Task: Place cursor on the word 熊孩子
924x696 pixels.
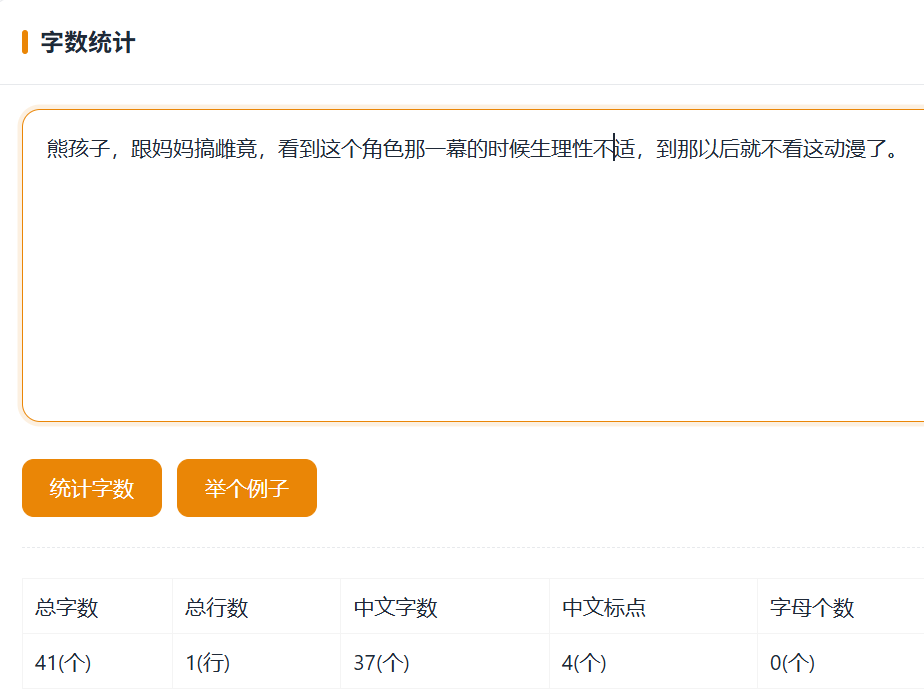Action: (78, 149)
